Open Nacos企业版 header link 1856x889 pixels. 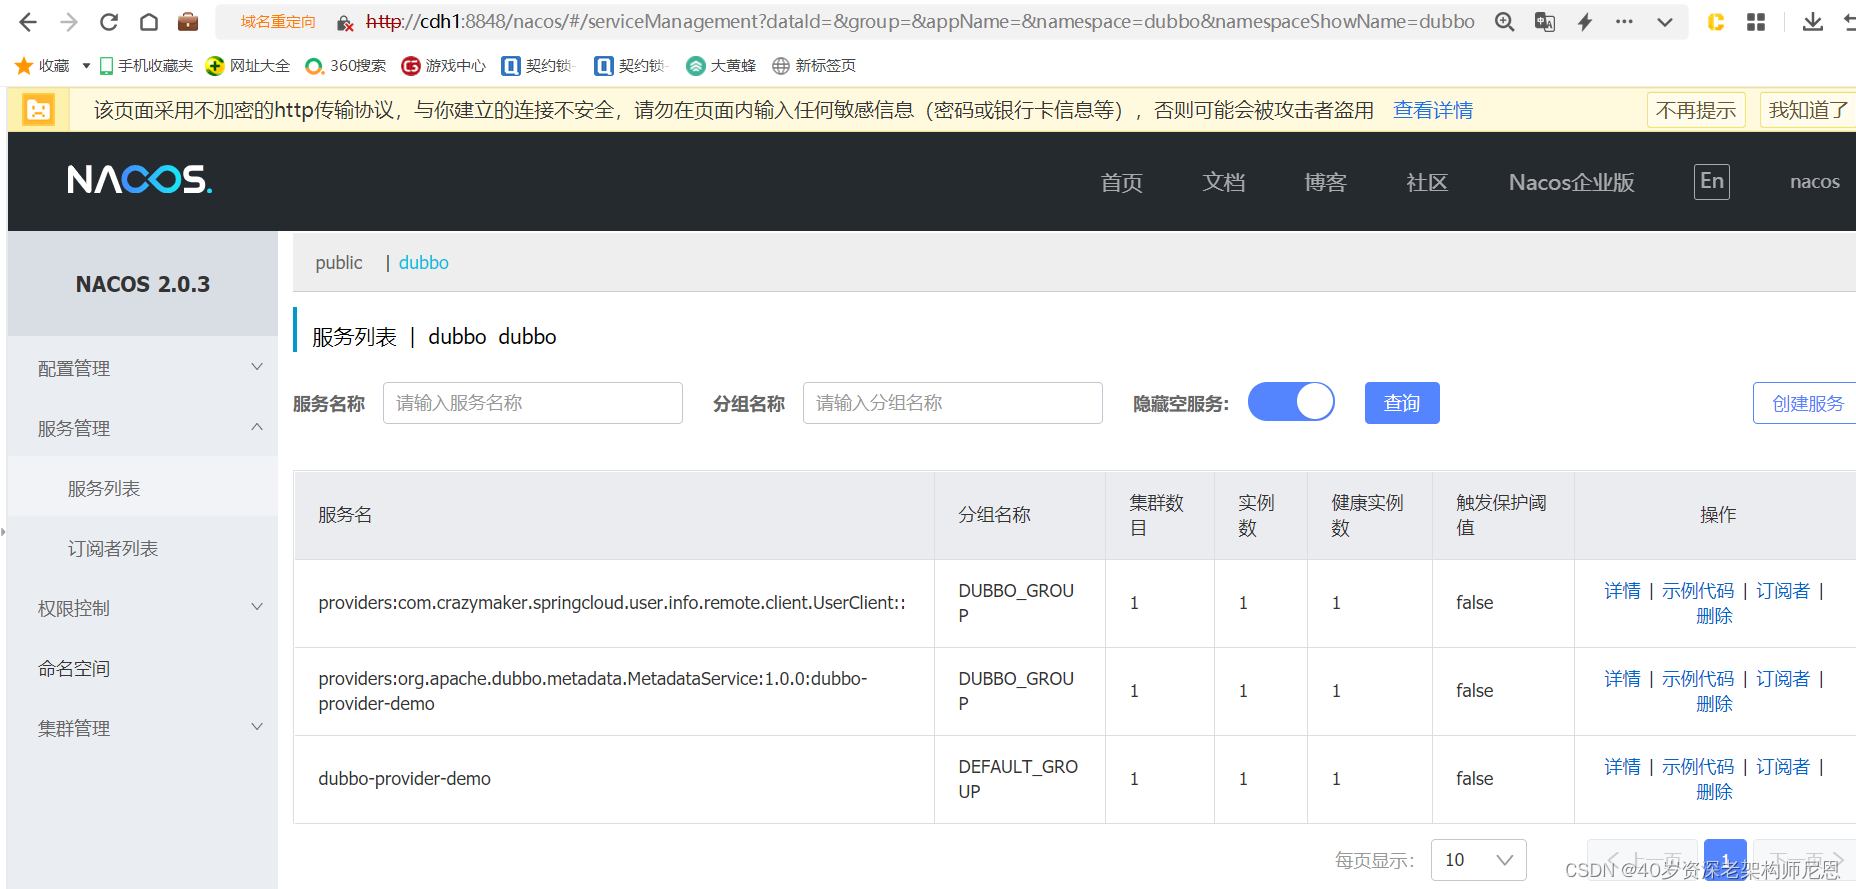click(x=1572, y=182)
